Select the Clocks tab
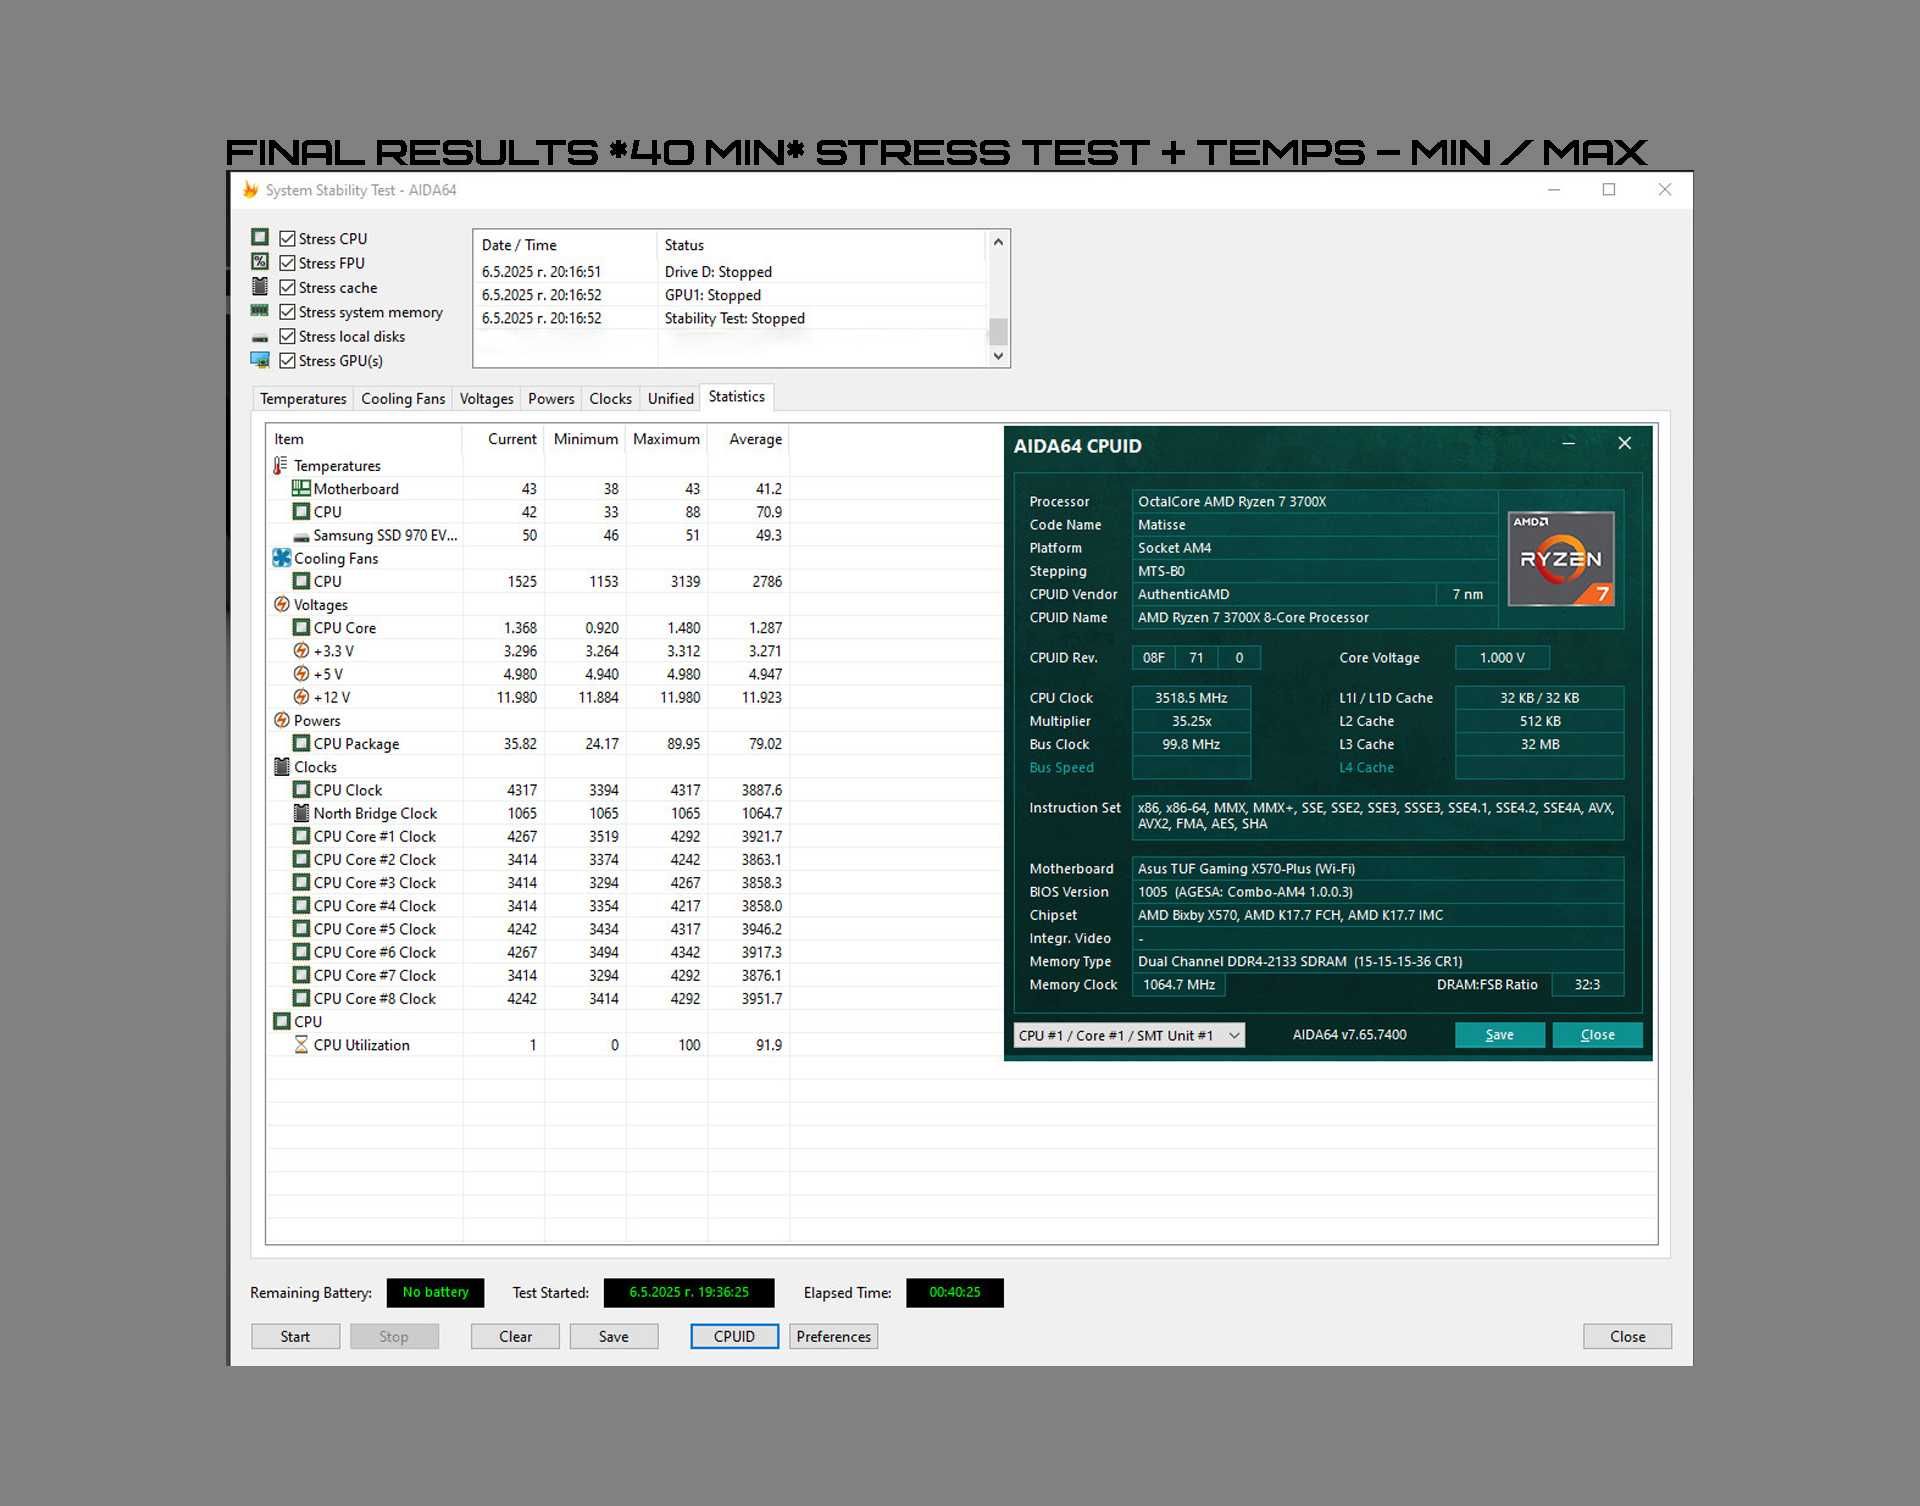Image resolution: width=1920 pixels, height=1506 pixels. point(610,399)
